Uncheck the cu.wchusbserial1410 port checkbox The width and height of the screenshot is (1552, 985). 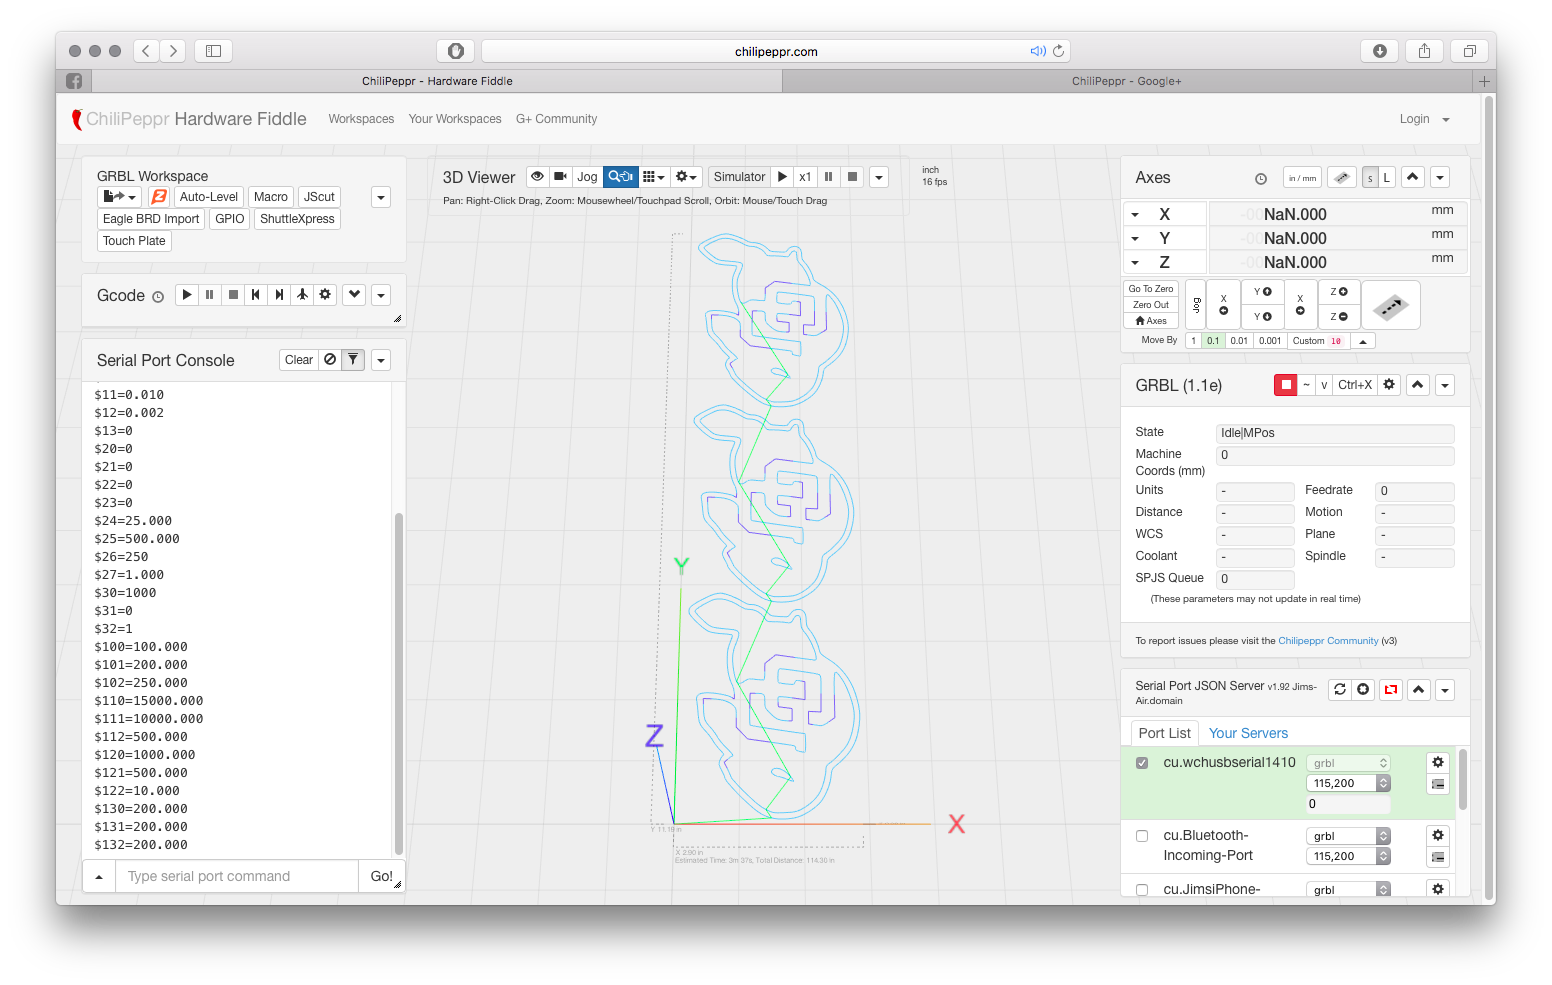coord(1142,763)
